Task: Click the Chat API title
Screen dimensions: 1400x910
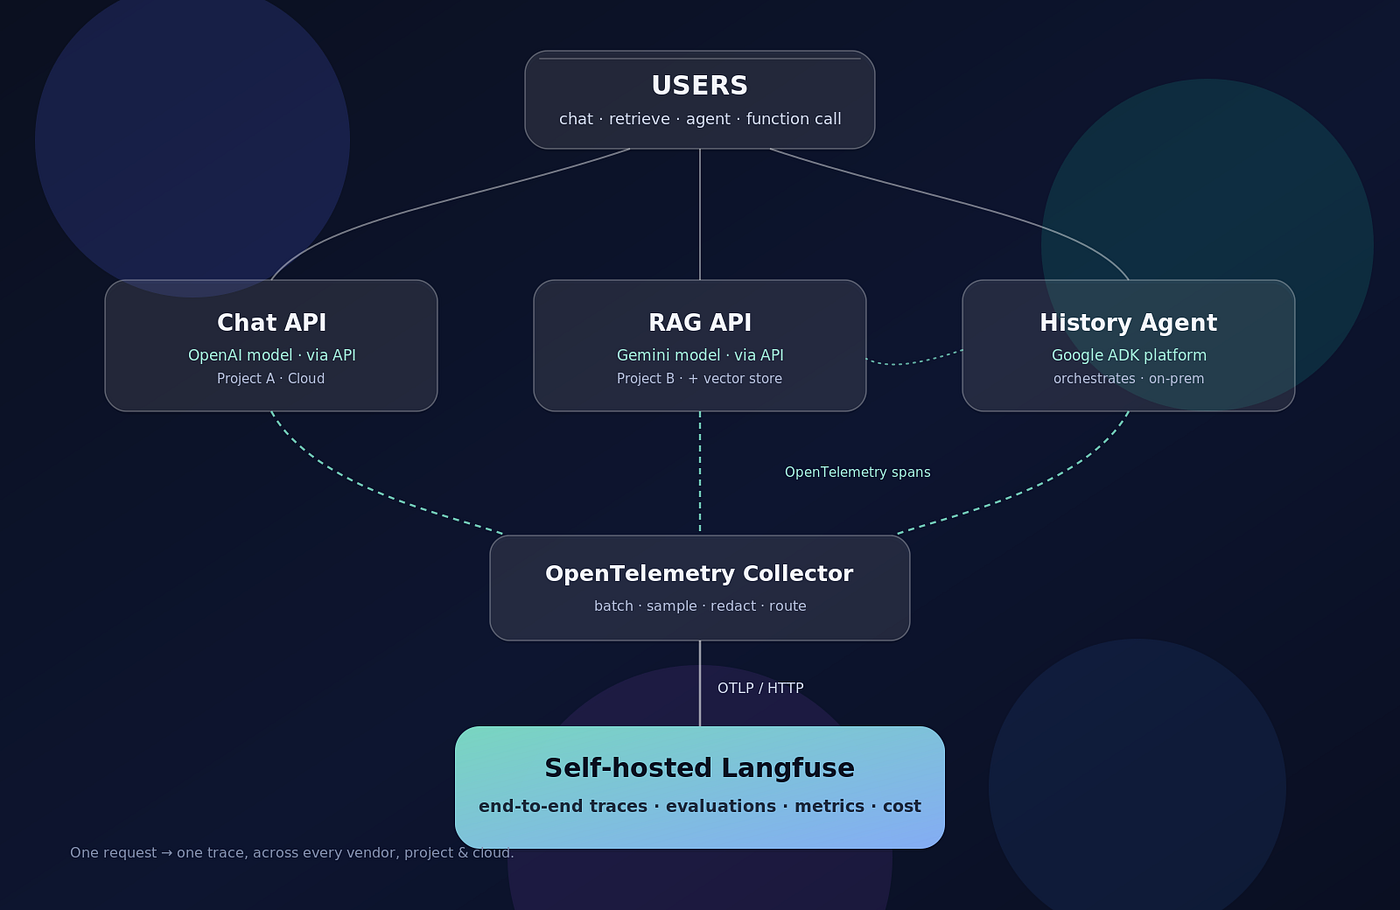Action: [x=272, y=323]
